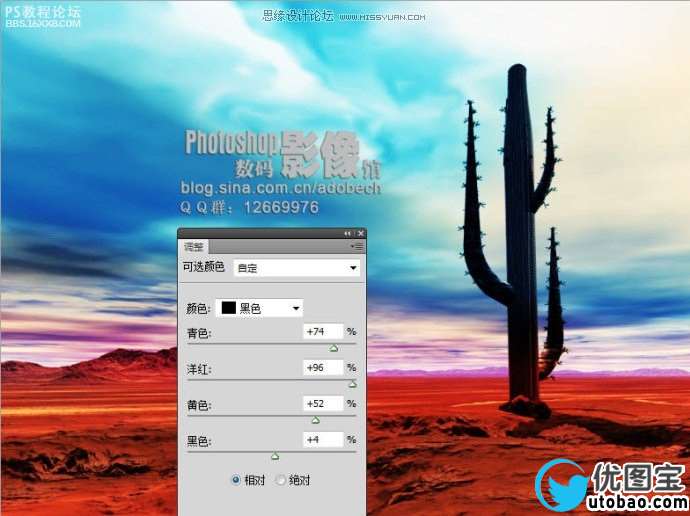Switch to the 调整 tab
This screenshot has width=690, height=516.
click(193, 247)
